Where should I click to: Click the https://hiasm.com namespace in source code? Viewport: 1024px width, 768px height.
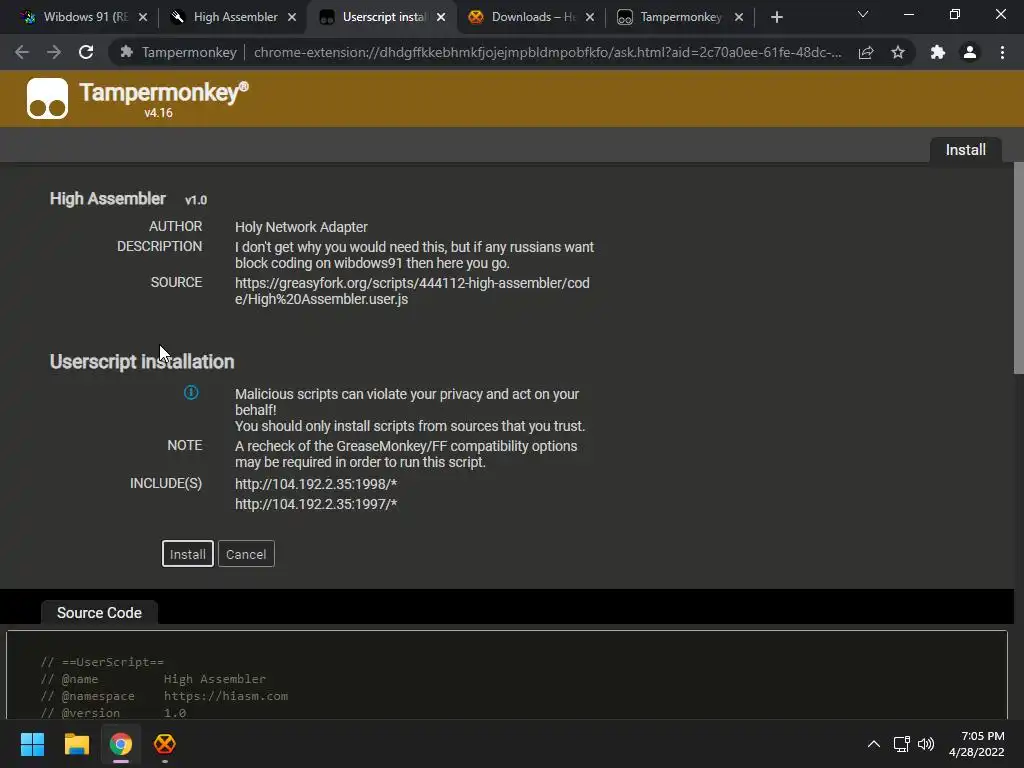(226, 696)
